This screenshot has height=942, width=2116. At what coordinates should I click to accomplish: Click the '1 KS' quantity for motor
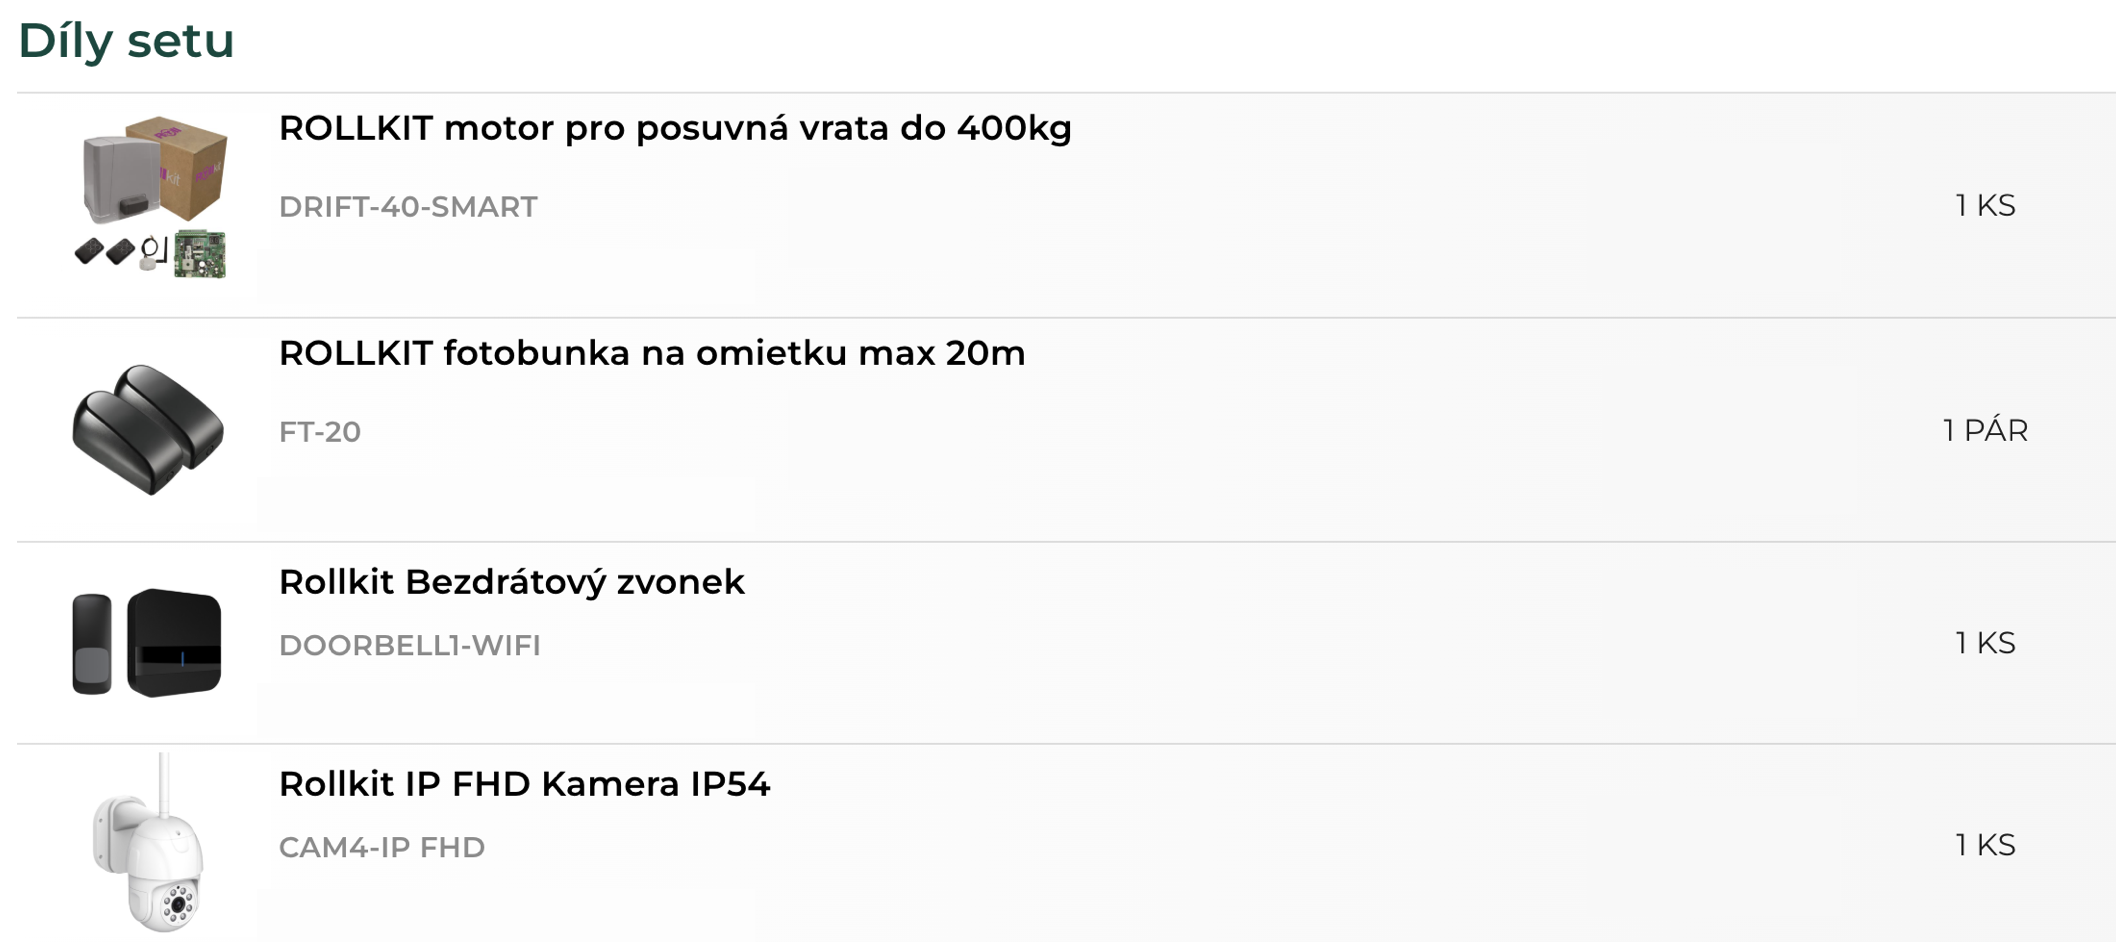pos(1985,205)
